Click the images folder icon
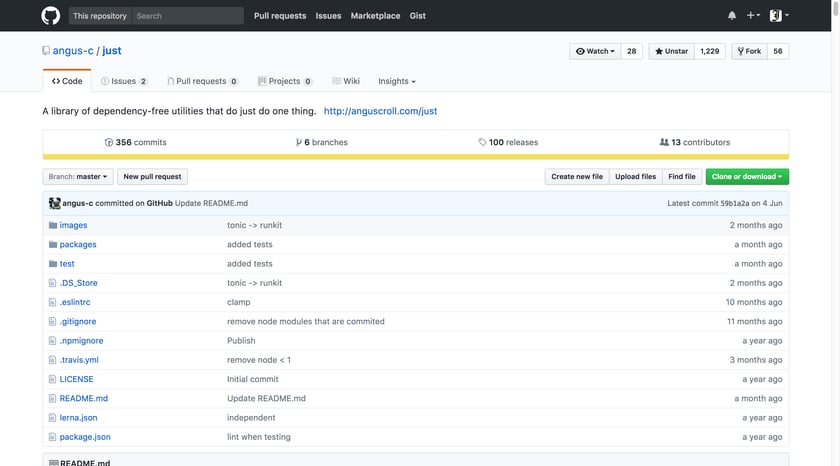Screen dimensions: 840x466 click(x=52, y=225)
